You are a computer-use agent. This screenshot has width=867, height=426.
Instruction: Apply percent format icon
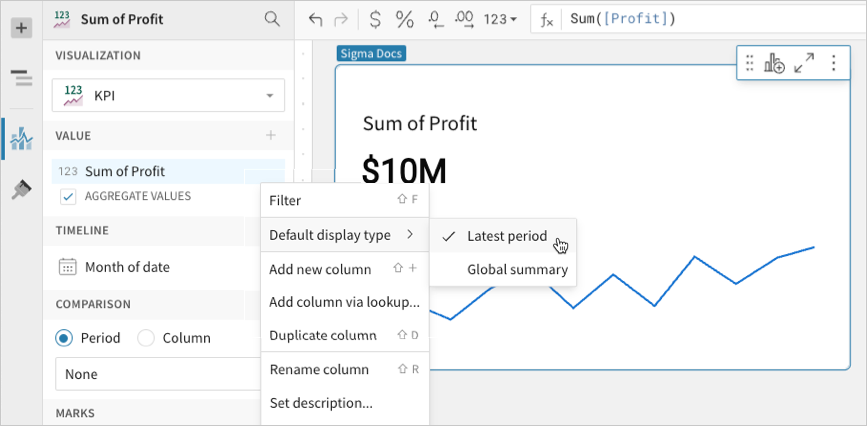coord(404,19)
